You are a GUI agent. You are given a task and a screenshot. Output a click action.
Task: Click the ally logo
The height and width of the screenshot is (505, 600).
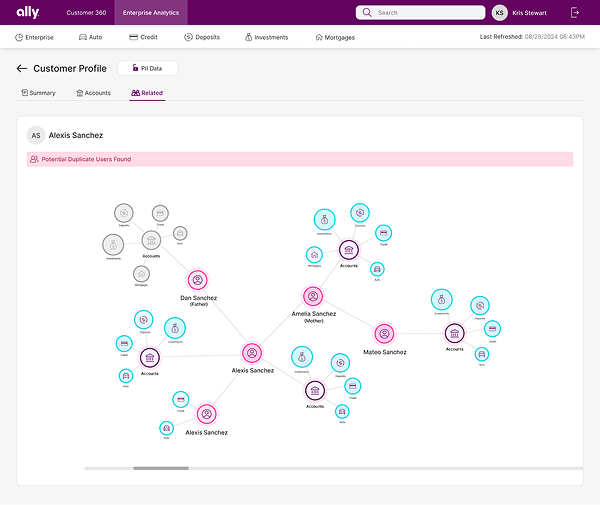(28, 12)
